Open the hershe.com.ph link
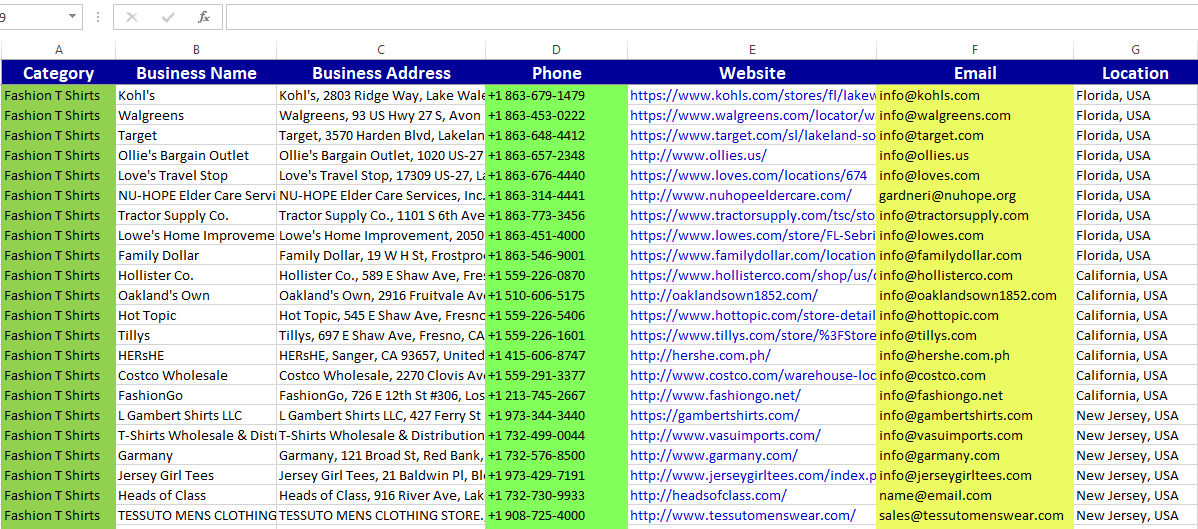This screenshot has width=1198, height=529. (700, 355)
